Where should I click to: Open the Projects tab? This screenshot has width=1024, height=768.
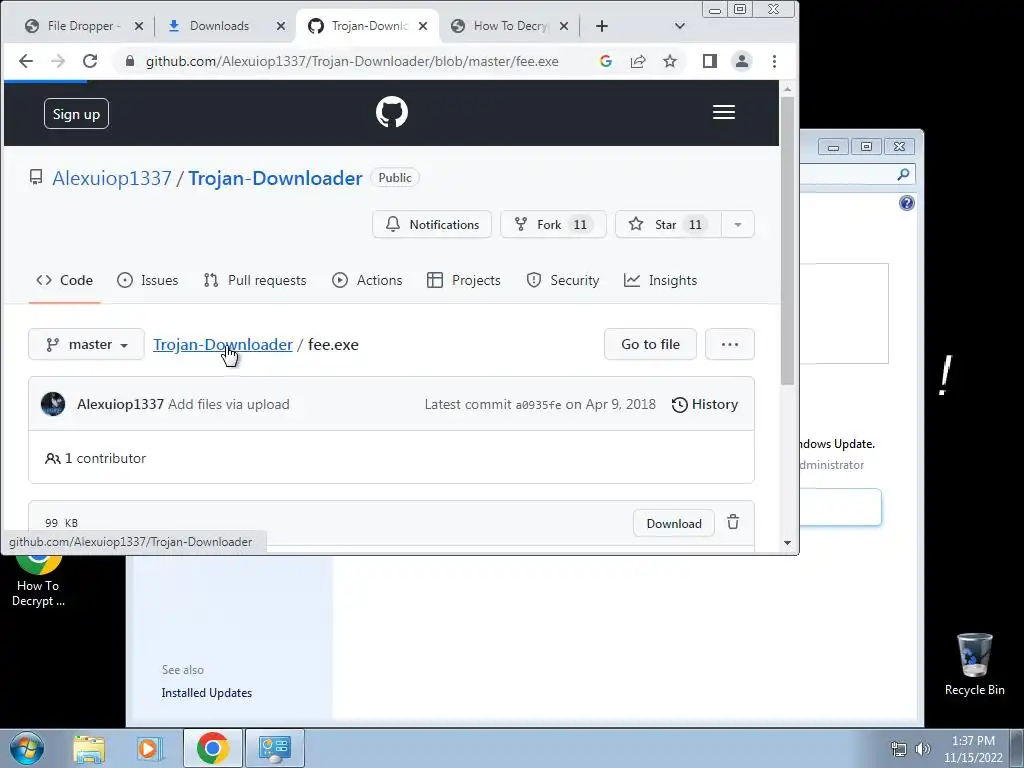[x=464, y=280]
